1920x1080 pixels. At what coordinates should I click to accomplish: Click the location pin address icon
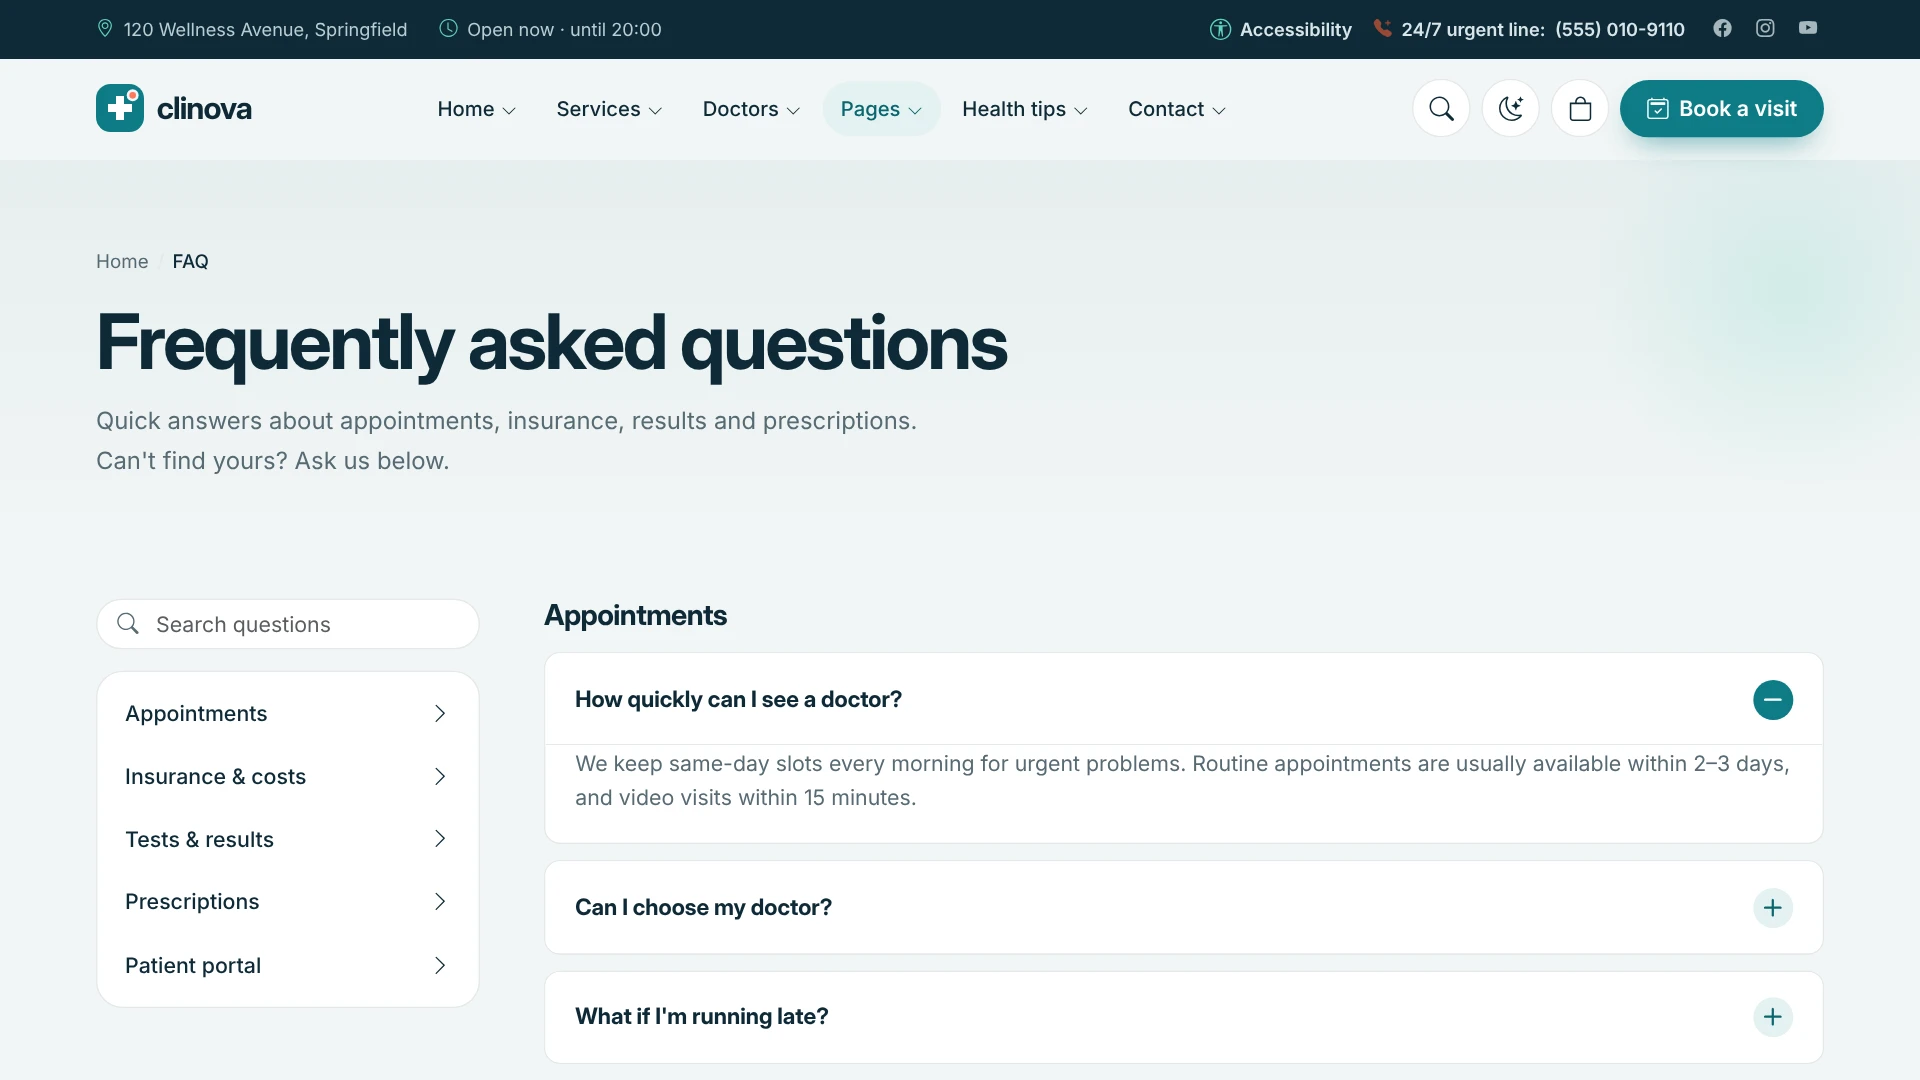105,28
